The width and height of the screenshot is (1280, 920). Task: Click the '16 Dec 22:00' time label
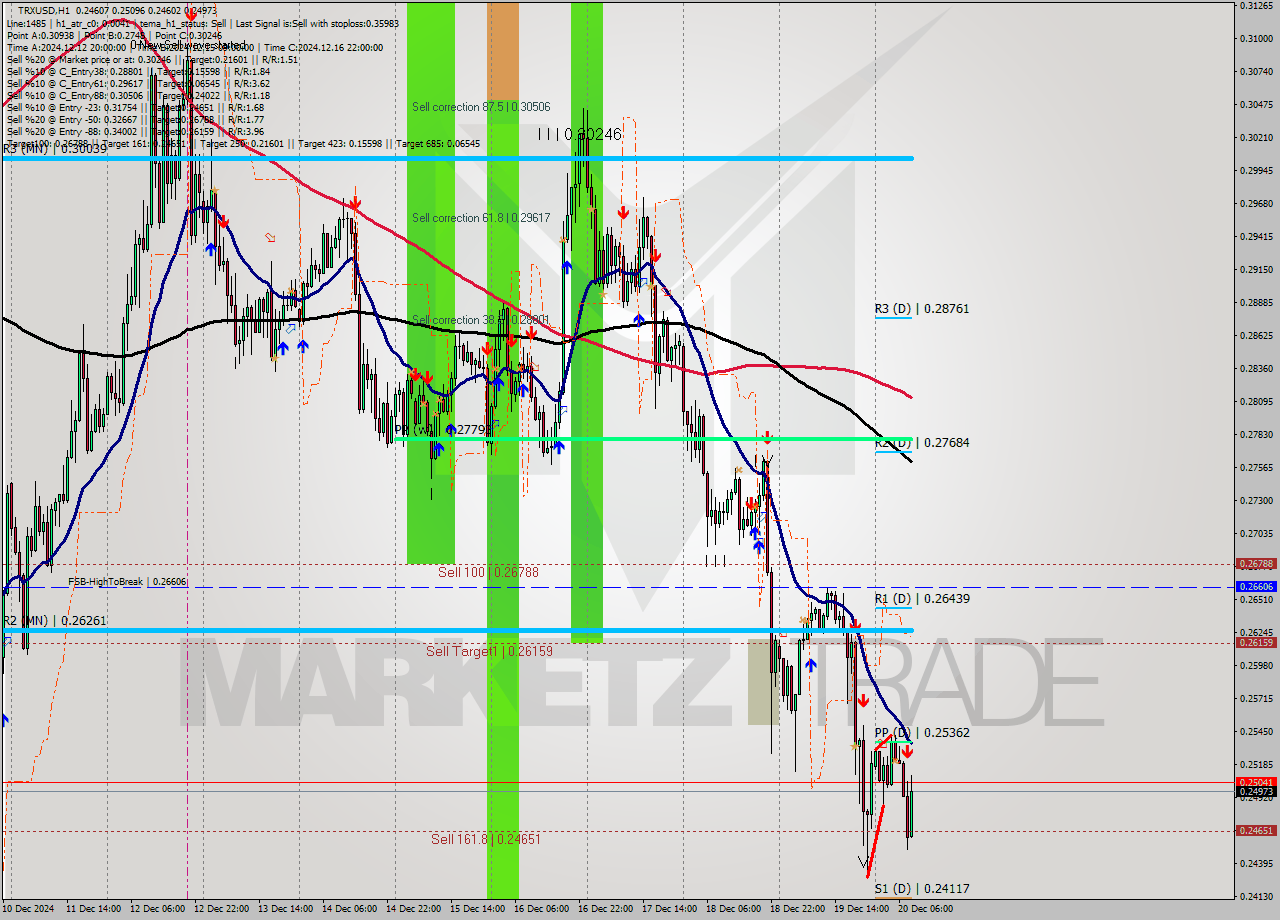606,909
